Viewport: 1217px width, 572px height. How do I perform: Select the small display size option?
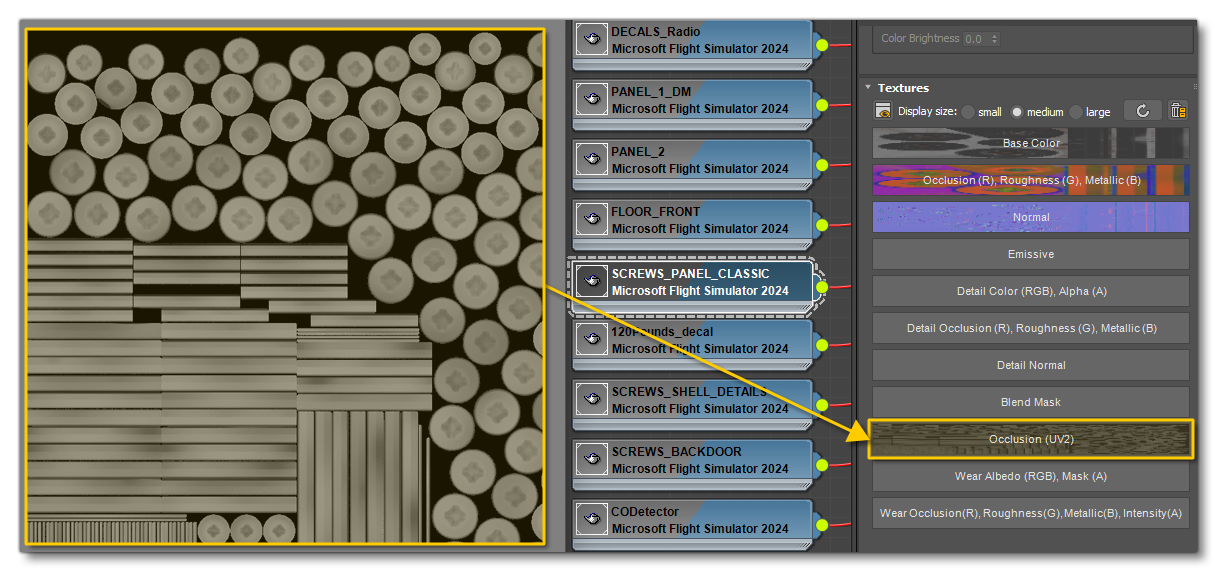[x=968, y=112]
